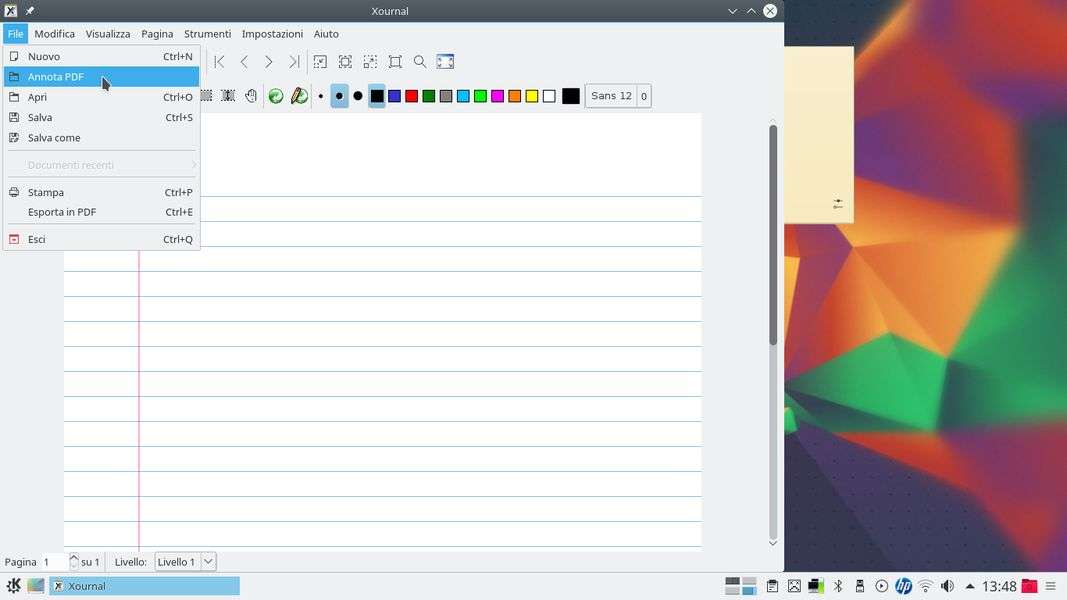Expand the system tray hidden icons arrow

click(969, 586)
